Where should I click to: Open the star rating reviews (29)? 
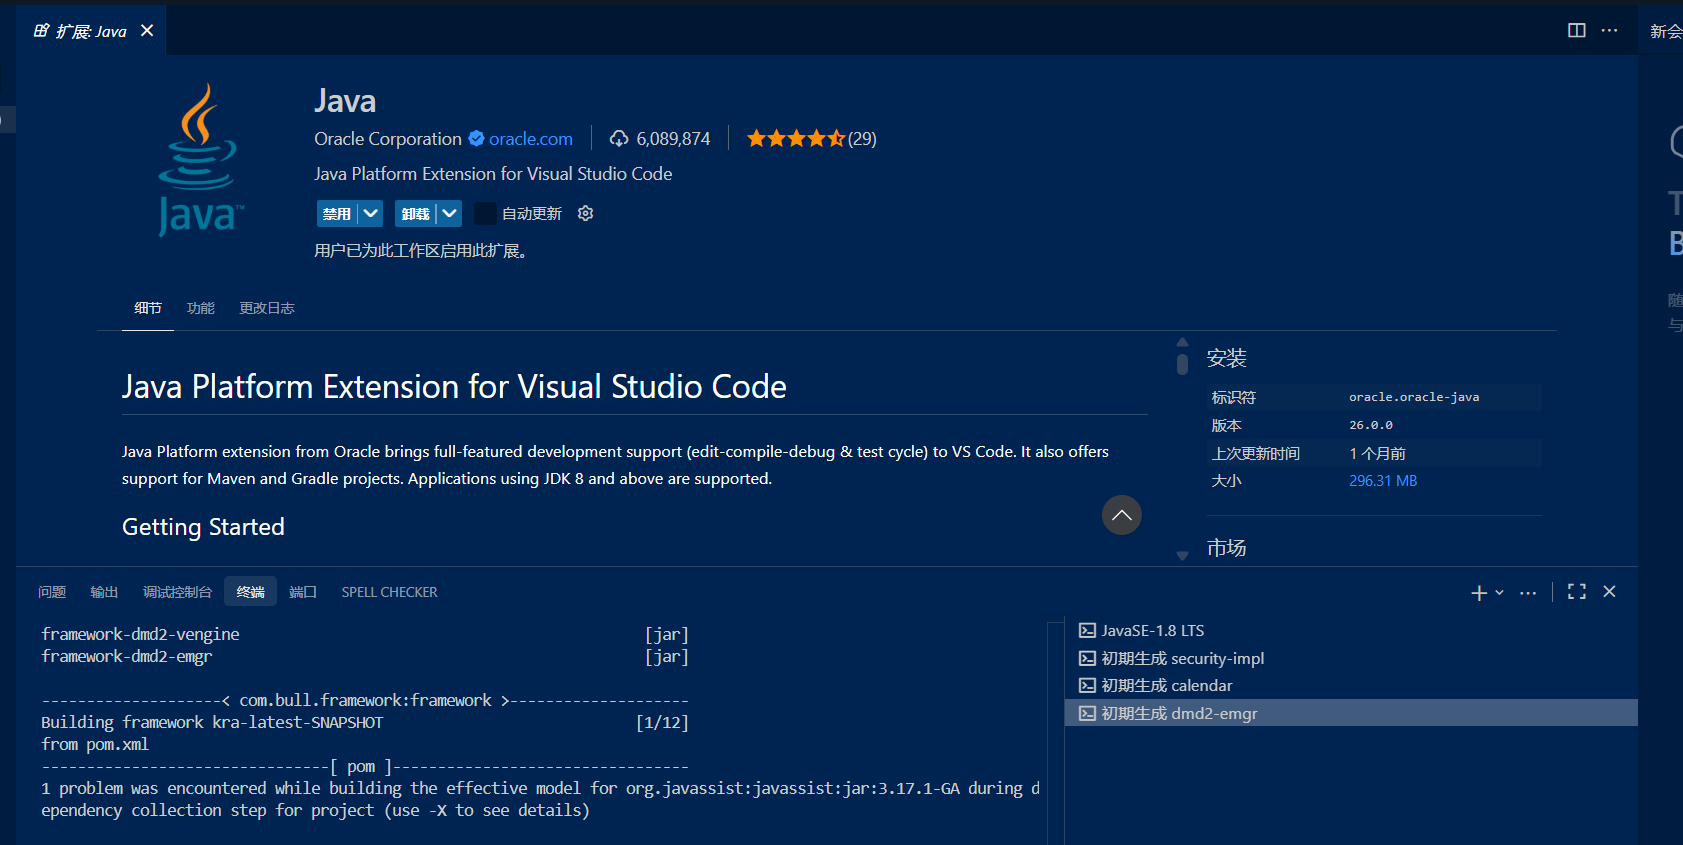point(811,139)
